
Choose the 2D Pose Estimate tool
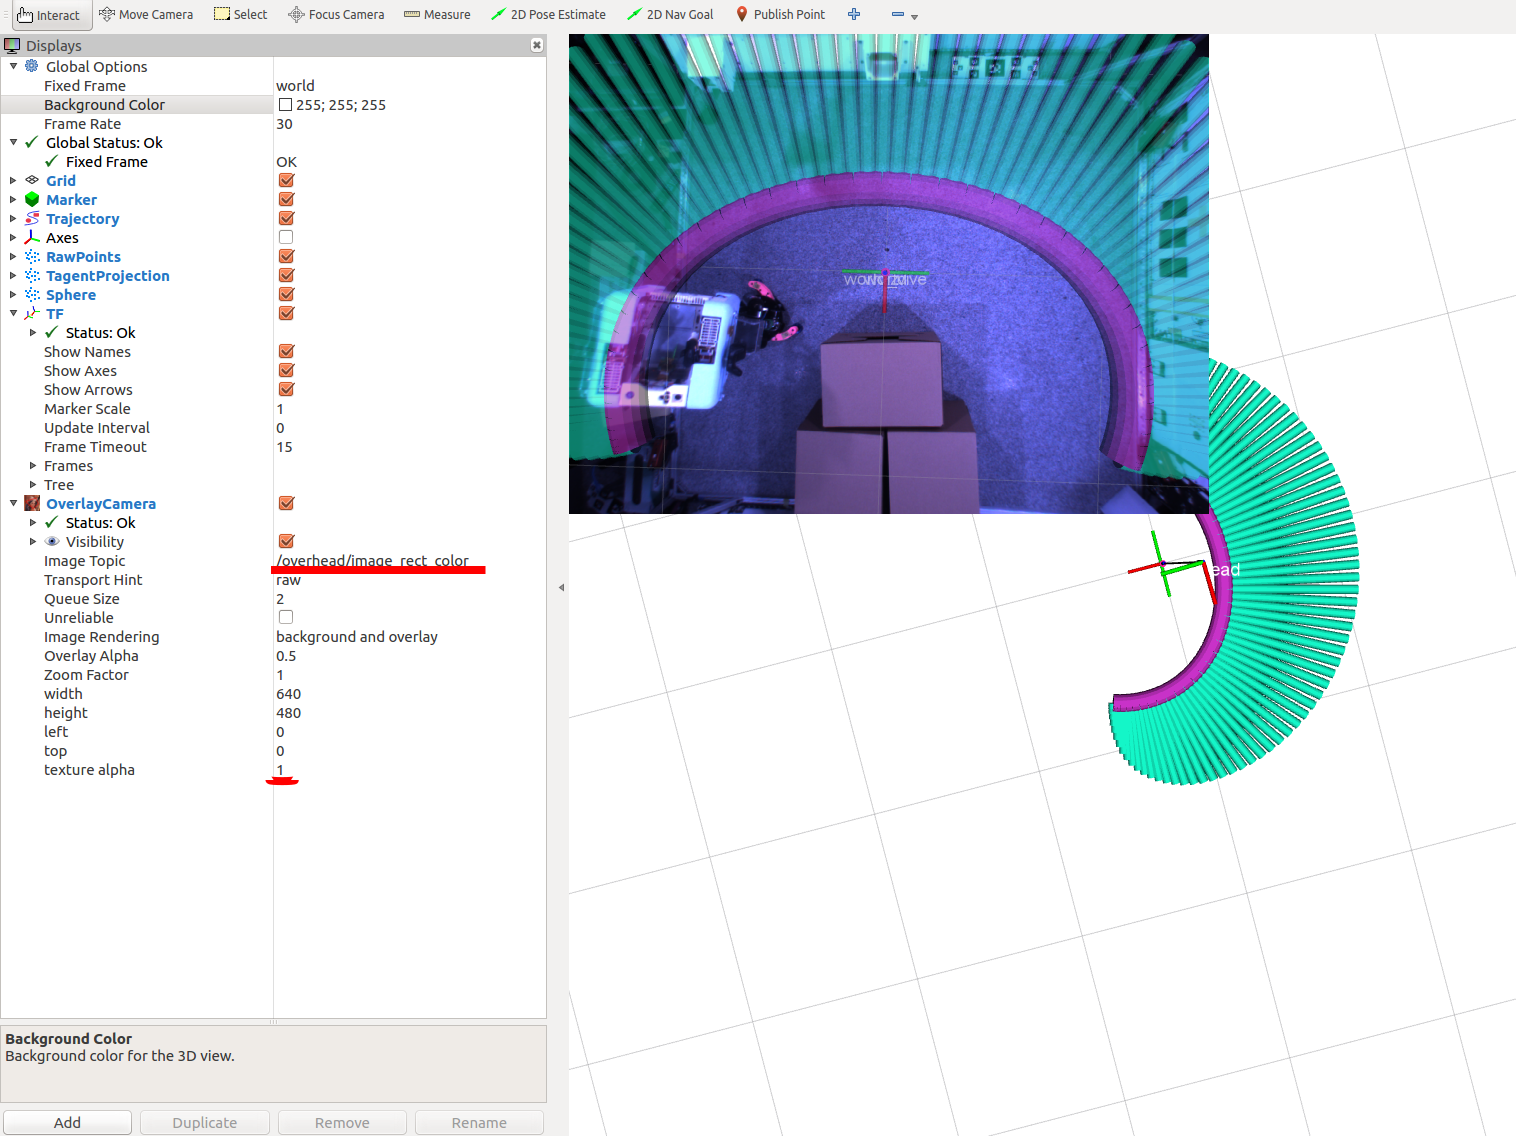click(548, 15)
